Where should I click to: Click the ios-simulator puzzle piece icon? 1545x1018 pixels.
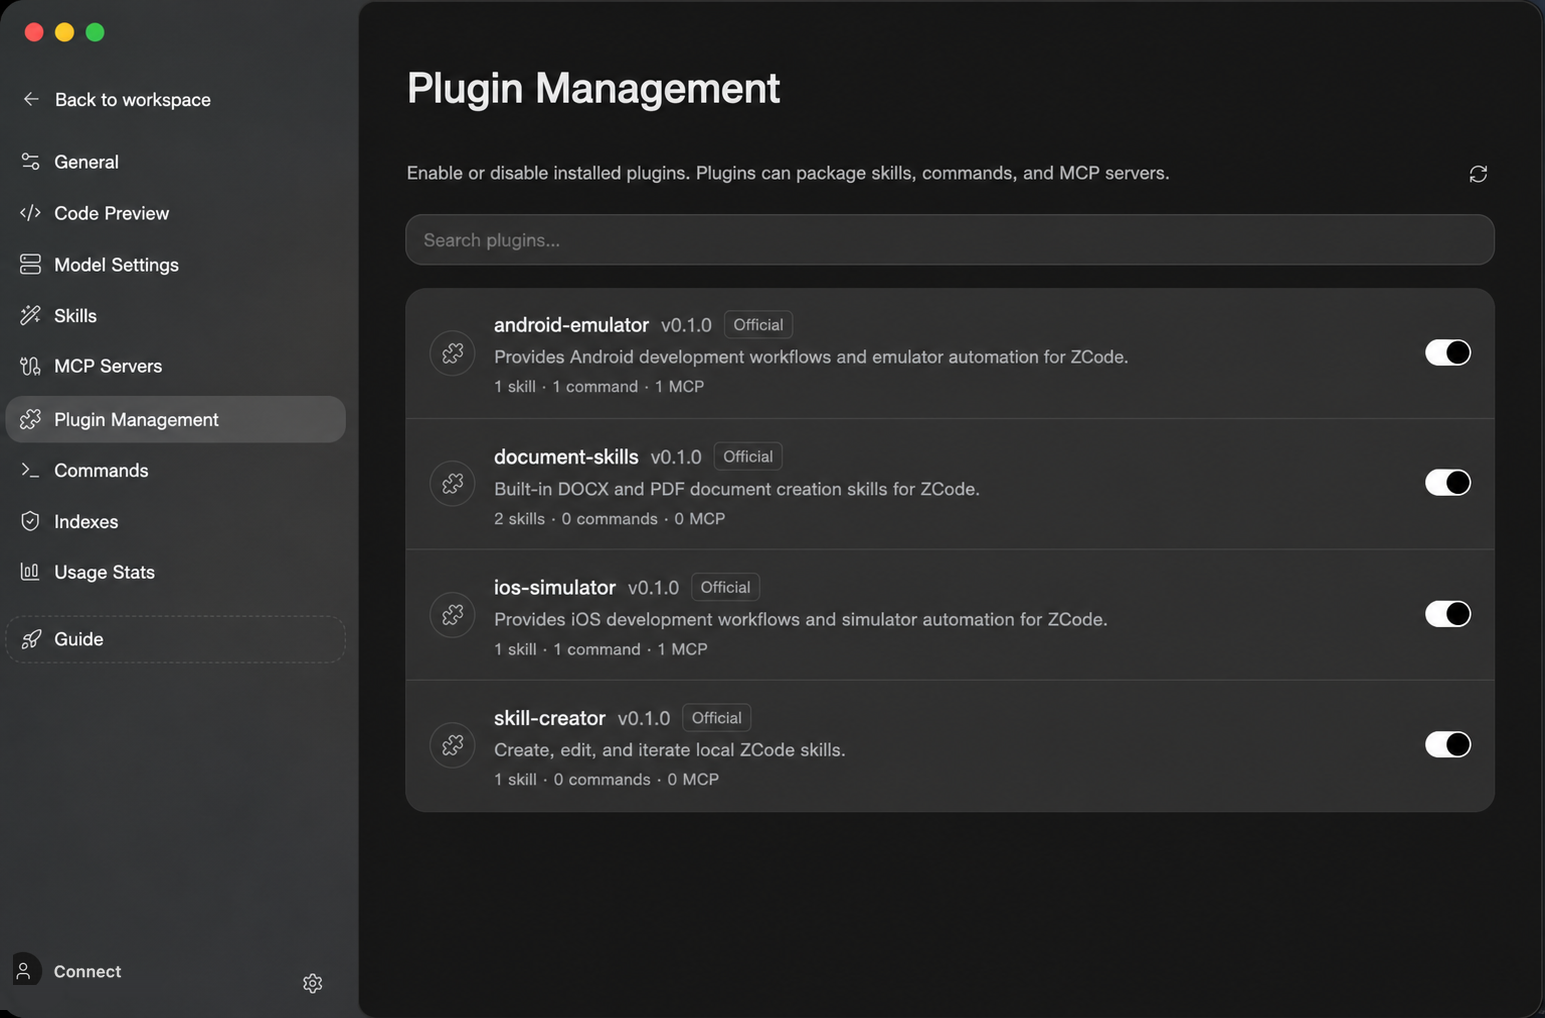point(452,614)
